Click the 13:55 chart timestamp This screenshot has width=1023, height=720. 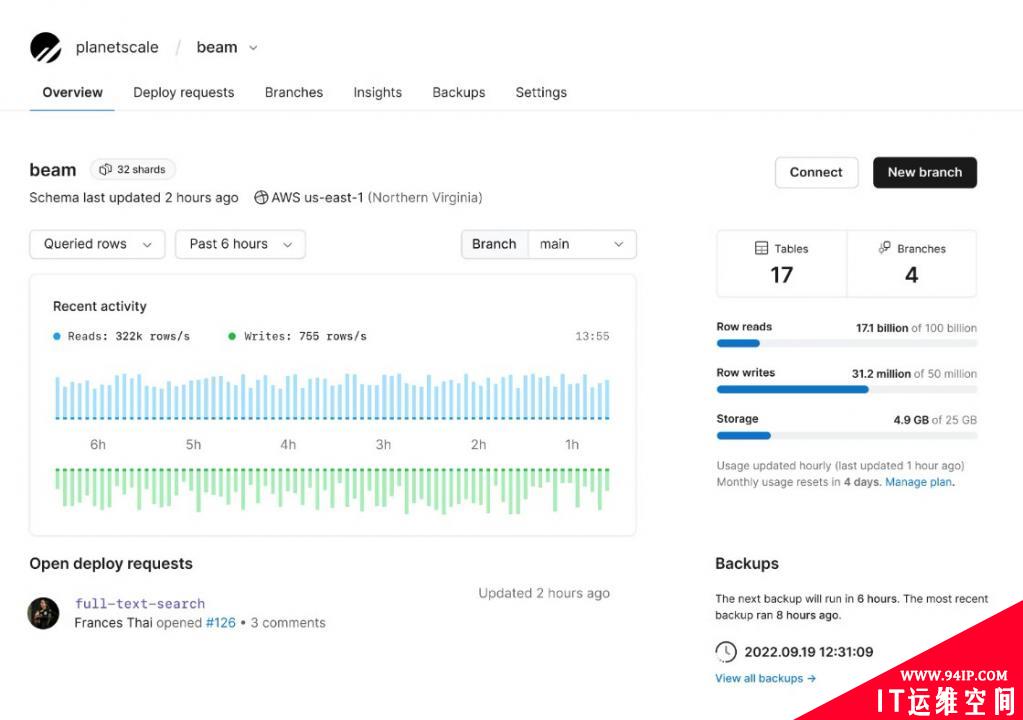point(592,337)
